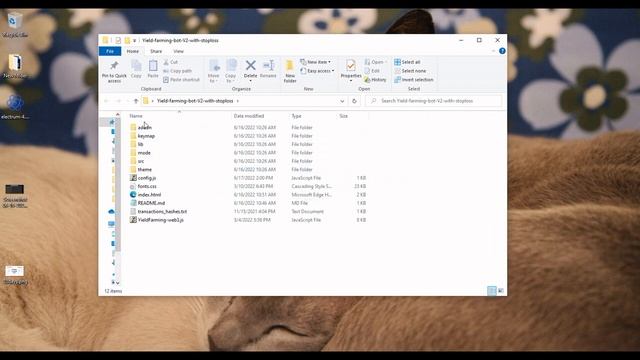Select the transactions_hashes.txt file
Viewport: 640px width, 360px height.
[x=162, y=211]
